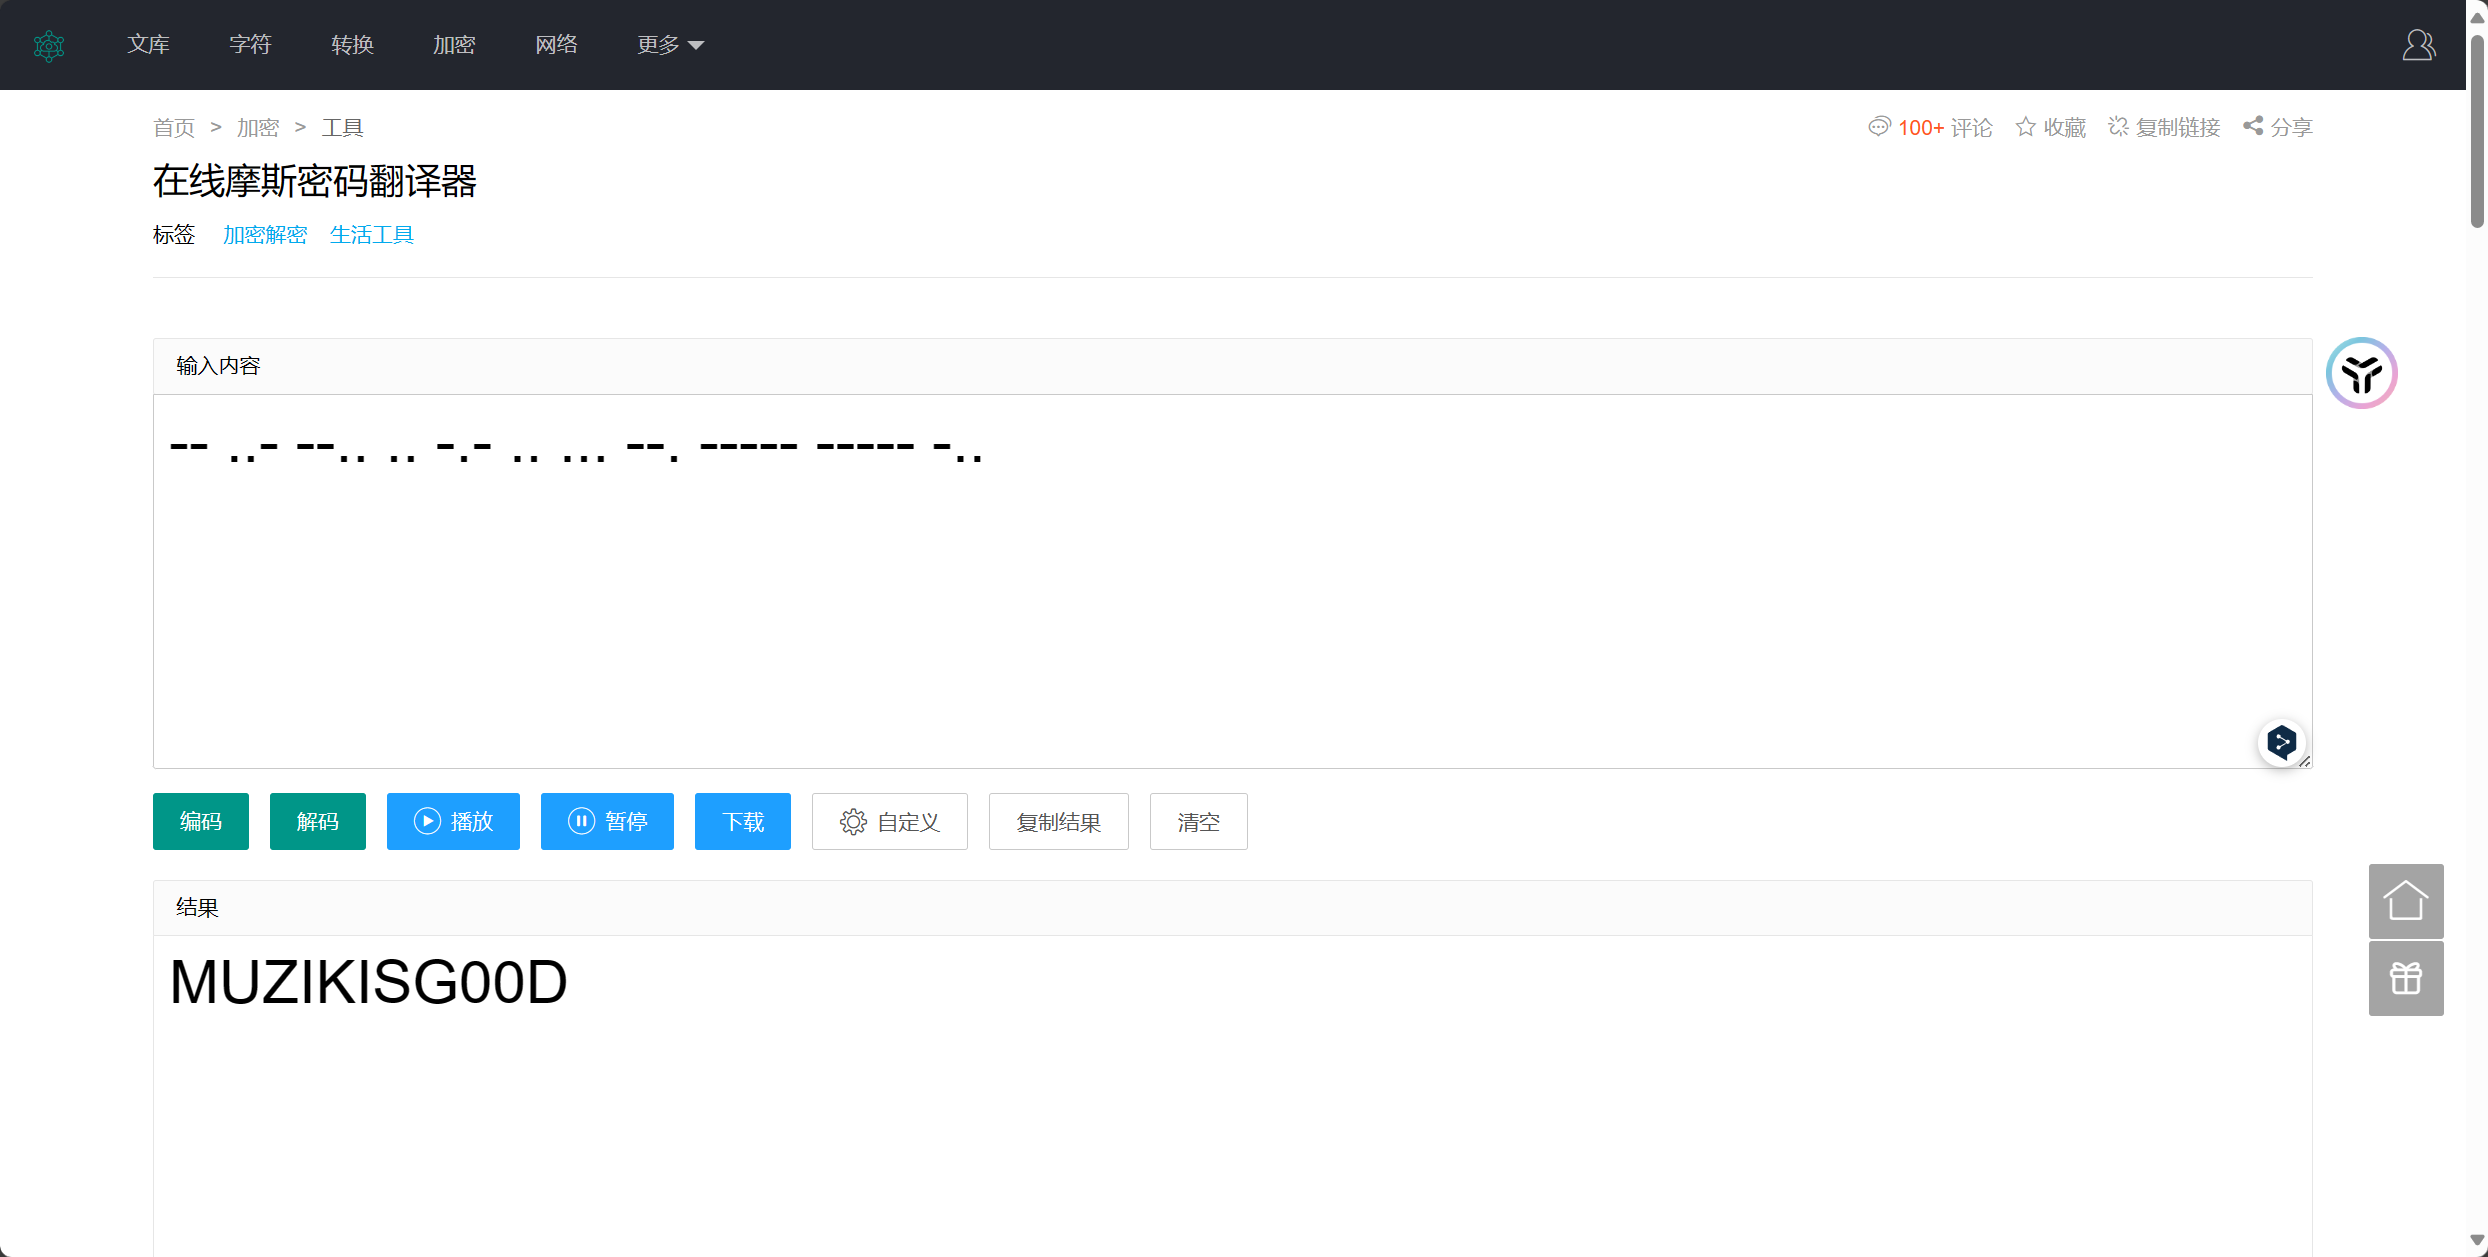
Task: Click the site logo icon in navbar
Action: 49,45
